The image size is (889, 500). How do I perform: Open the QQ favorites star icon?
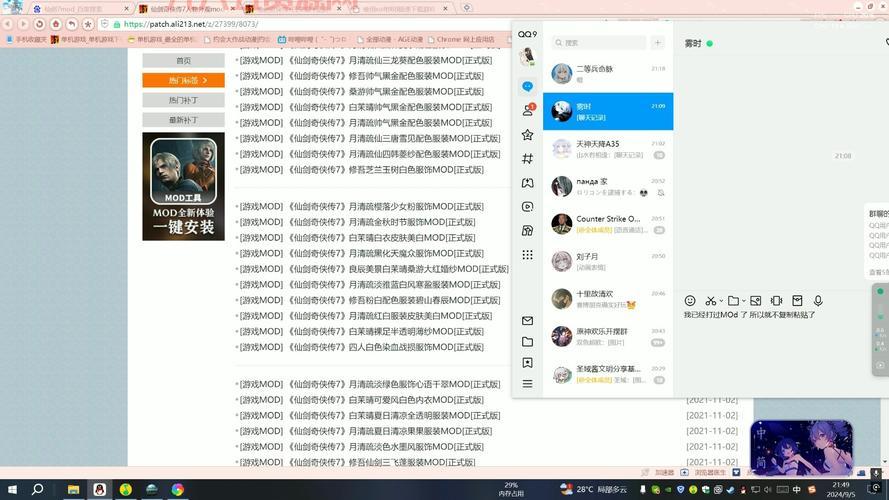527,134
